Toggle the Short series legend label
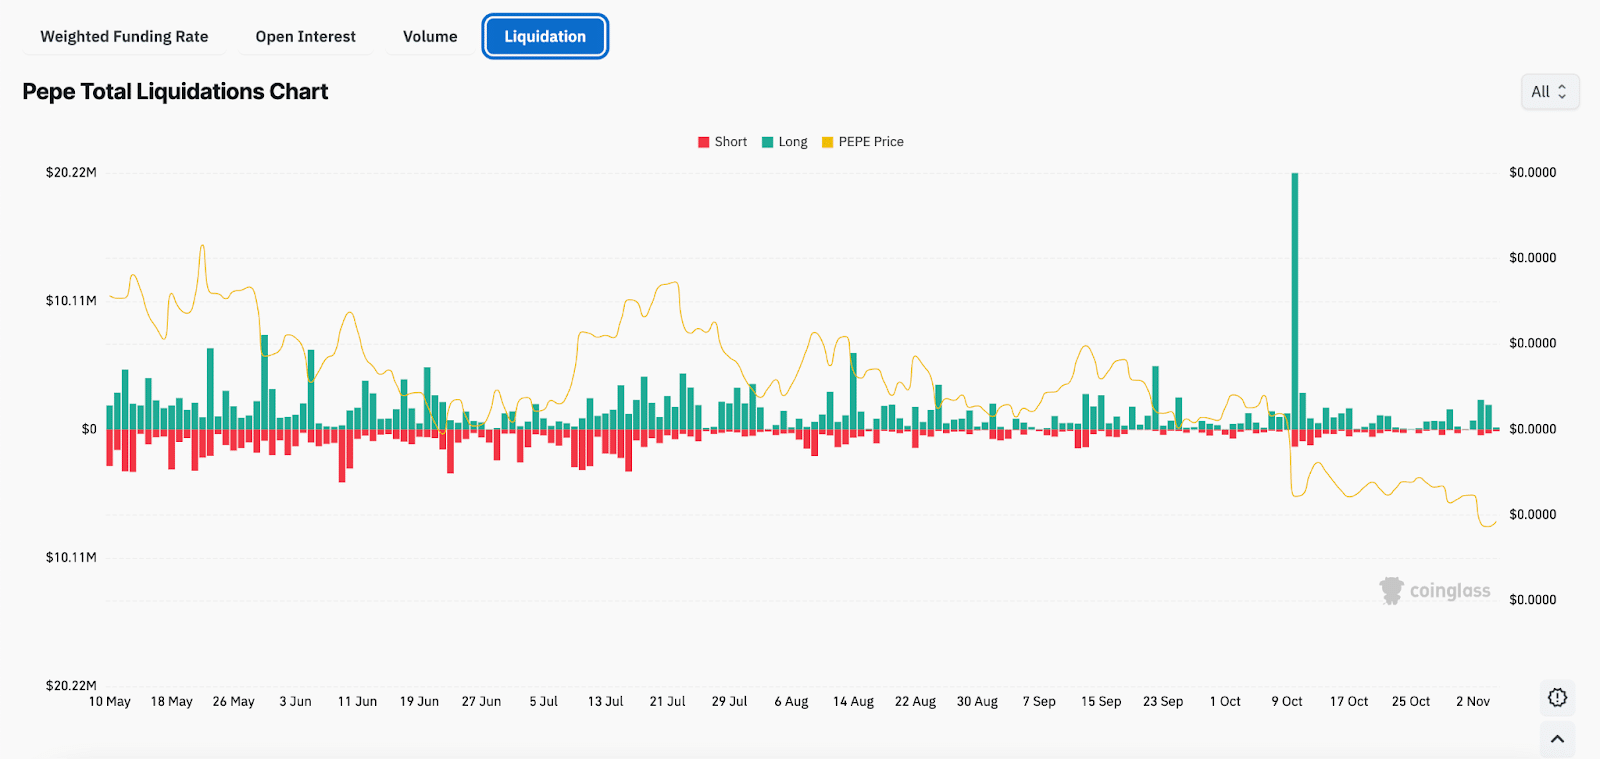 [x=730, y=142]
